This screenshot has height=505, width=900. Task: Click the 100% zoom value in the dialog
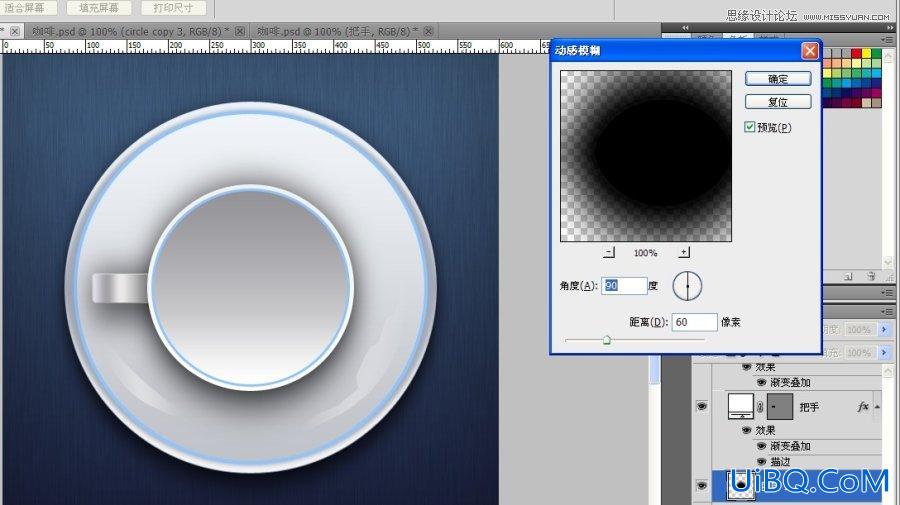pyautogui.click(x=646, y=252)
